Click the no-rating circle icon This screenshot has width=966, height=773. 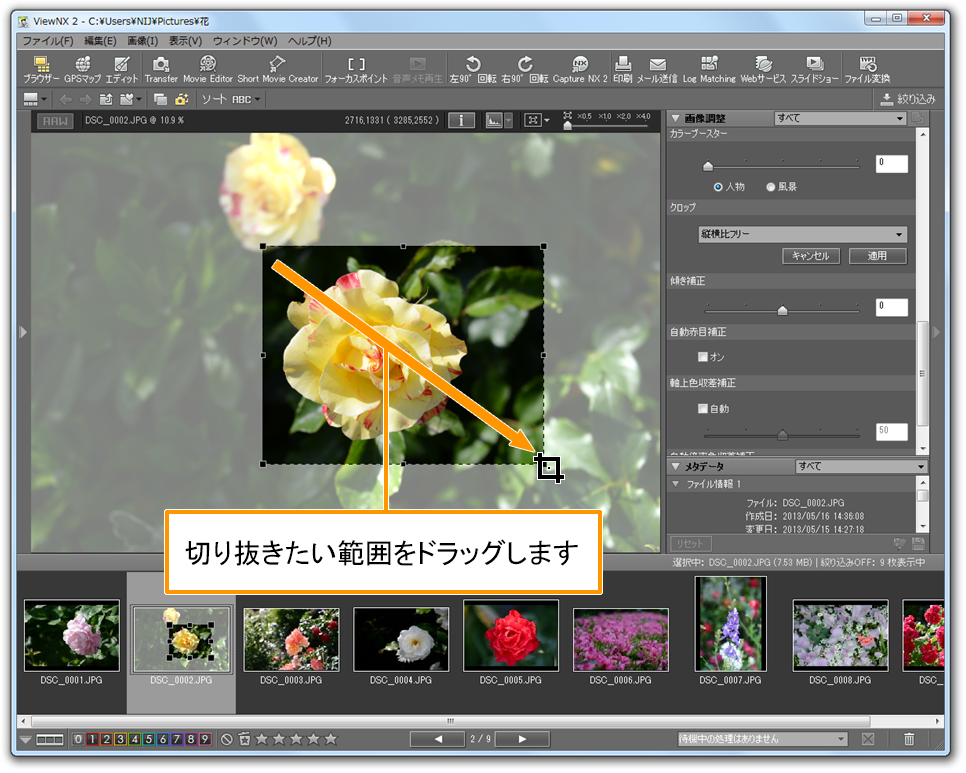click(227, 739)
